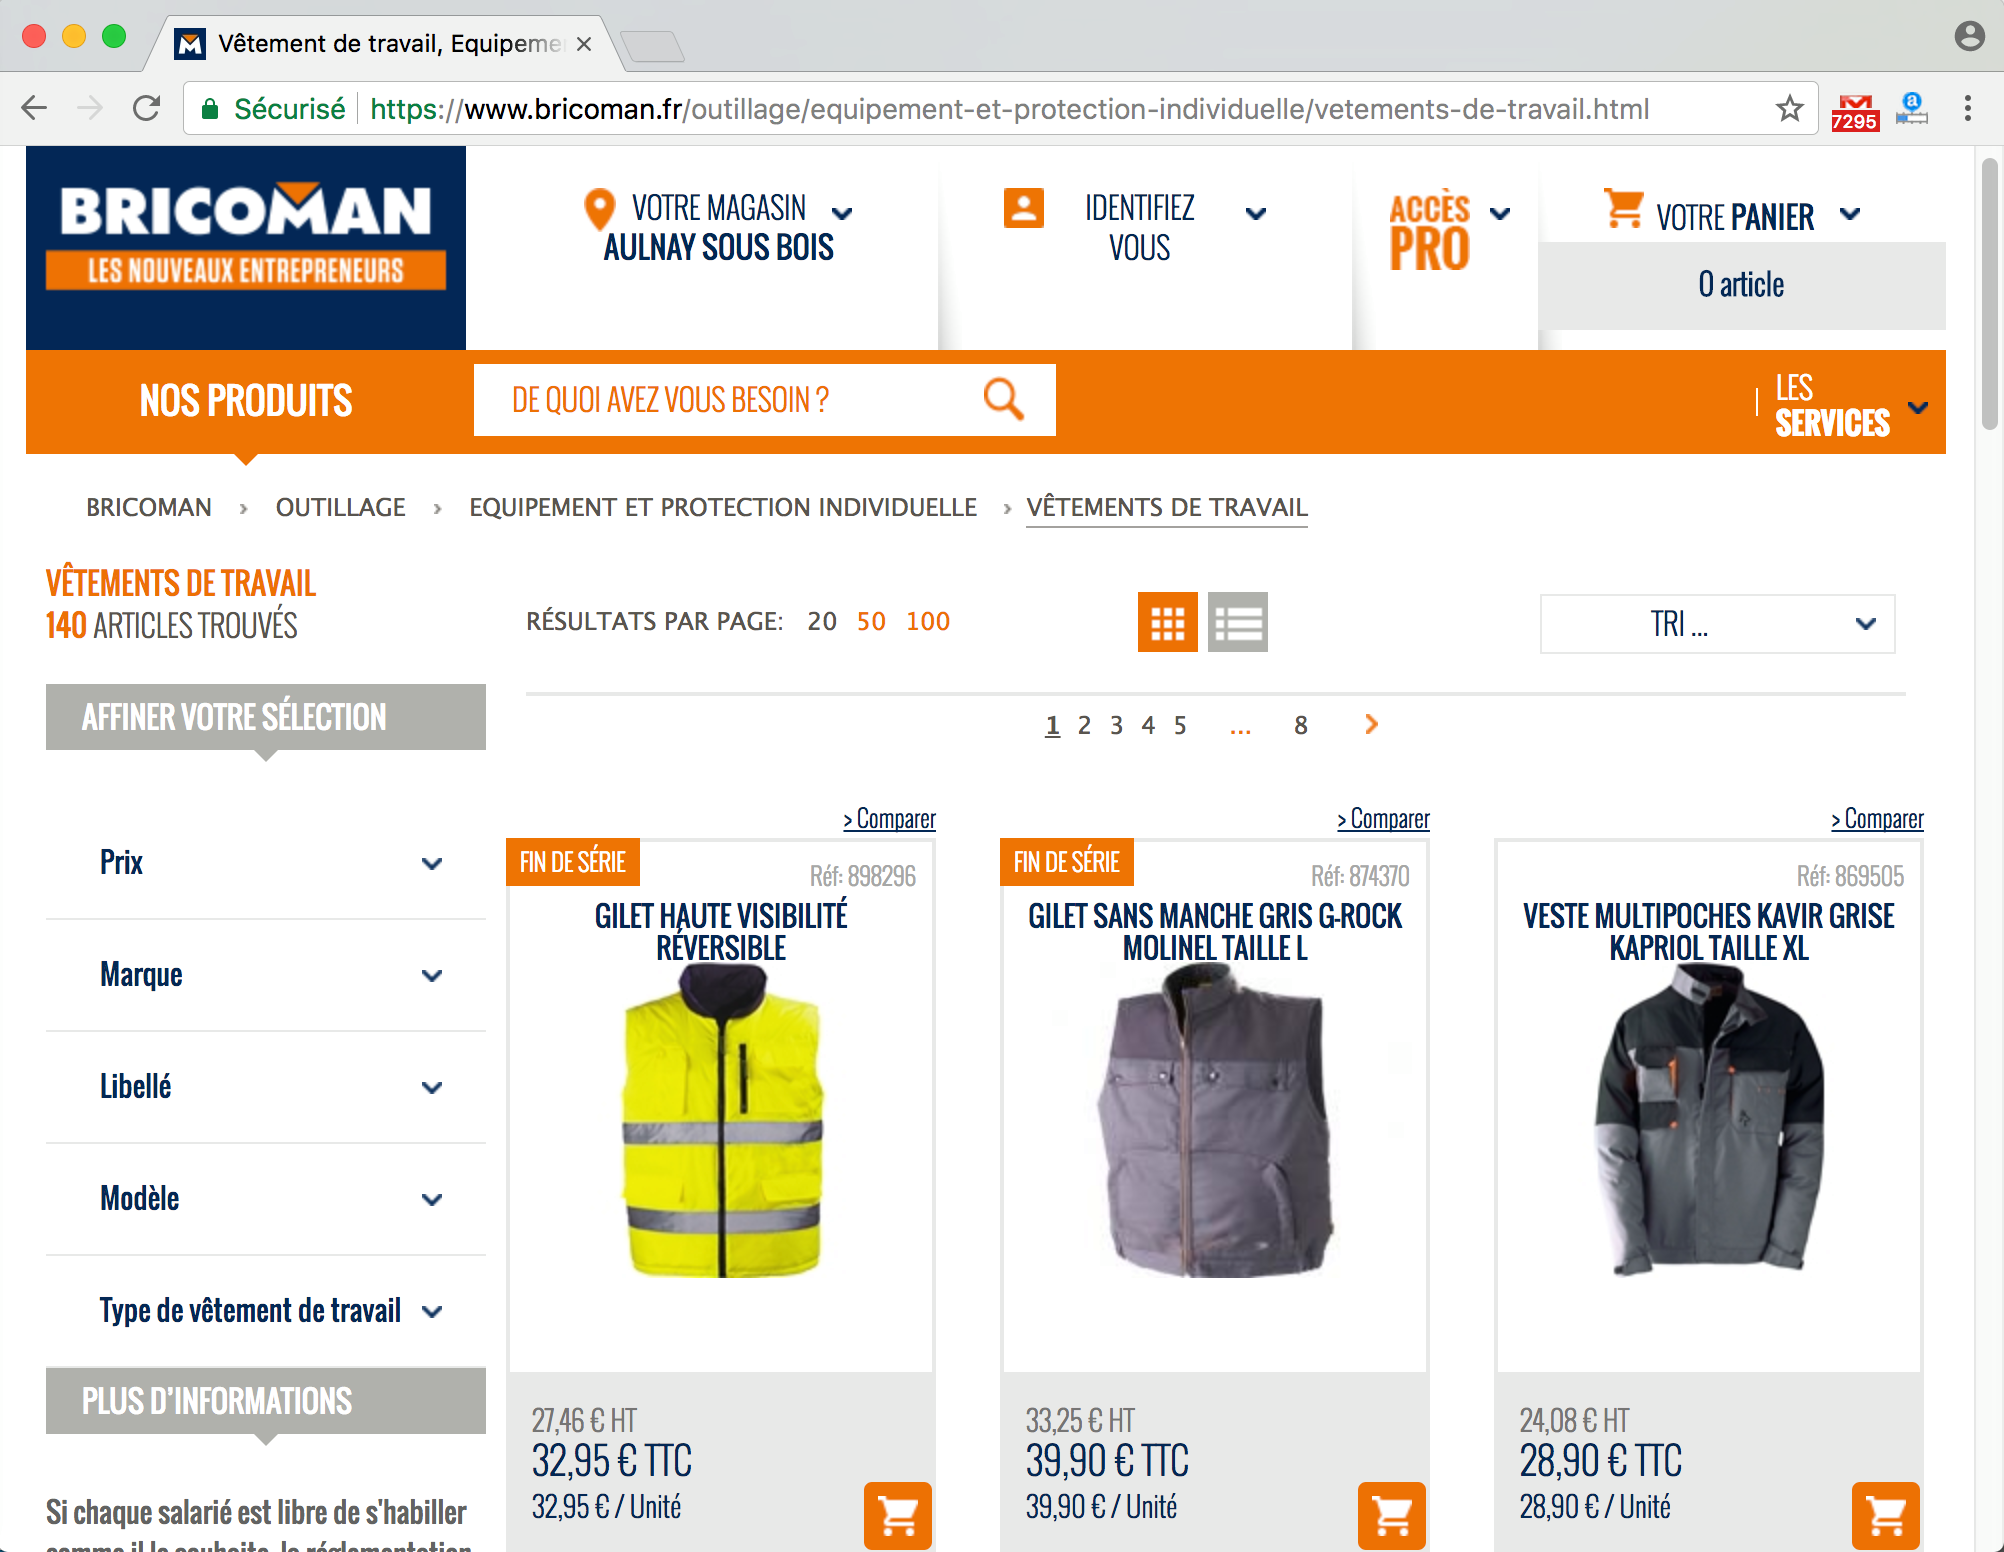Open the Chrome profile avatar icon
This screenshot has width=2004, height=1552.
pos(1969,36)
